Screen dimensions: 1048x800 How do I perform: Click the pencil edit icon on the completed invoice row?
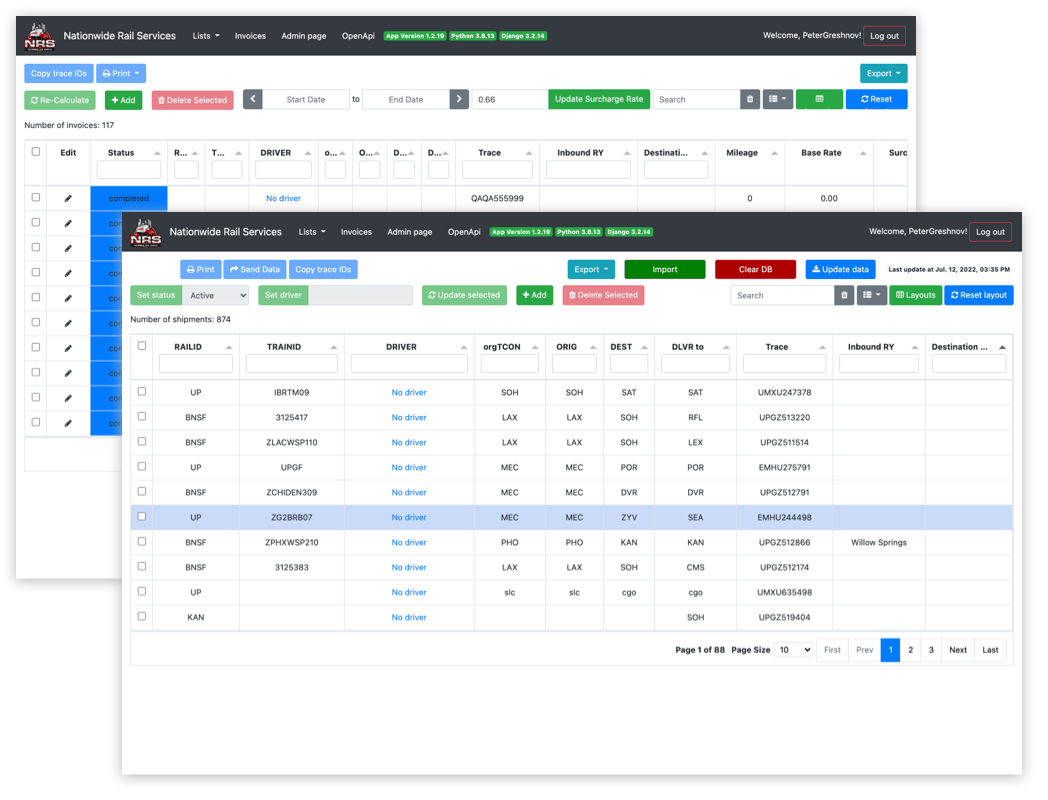coord(67,198)
